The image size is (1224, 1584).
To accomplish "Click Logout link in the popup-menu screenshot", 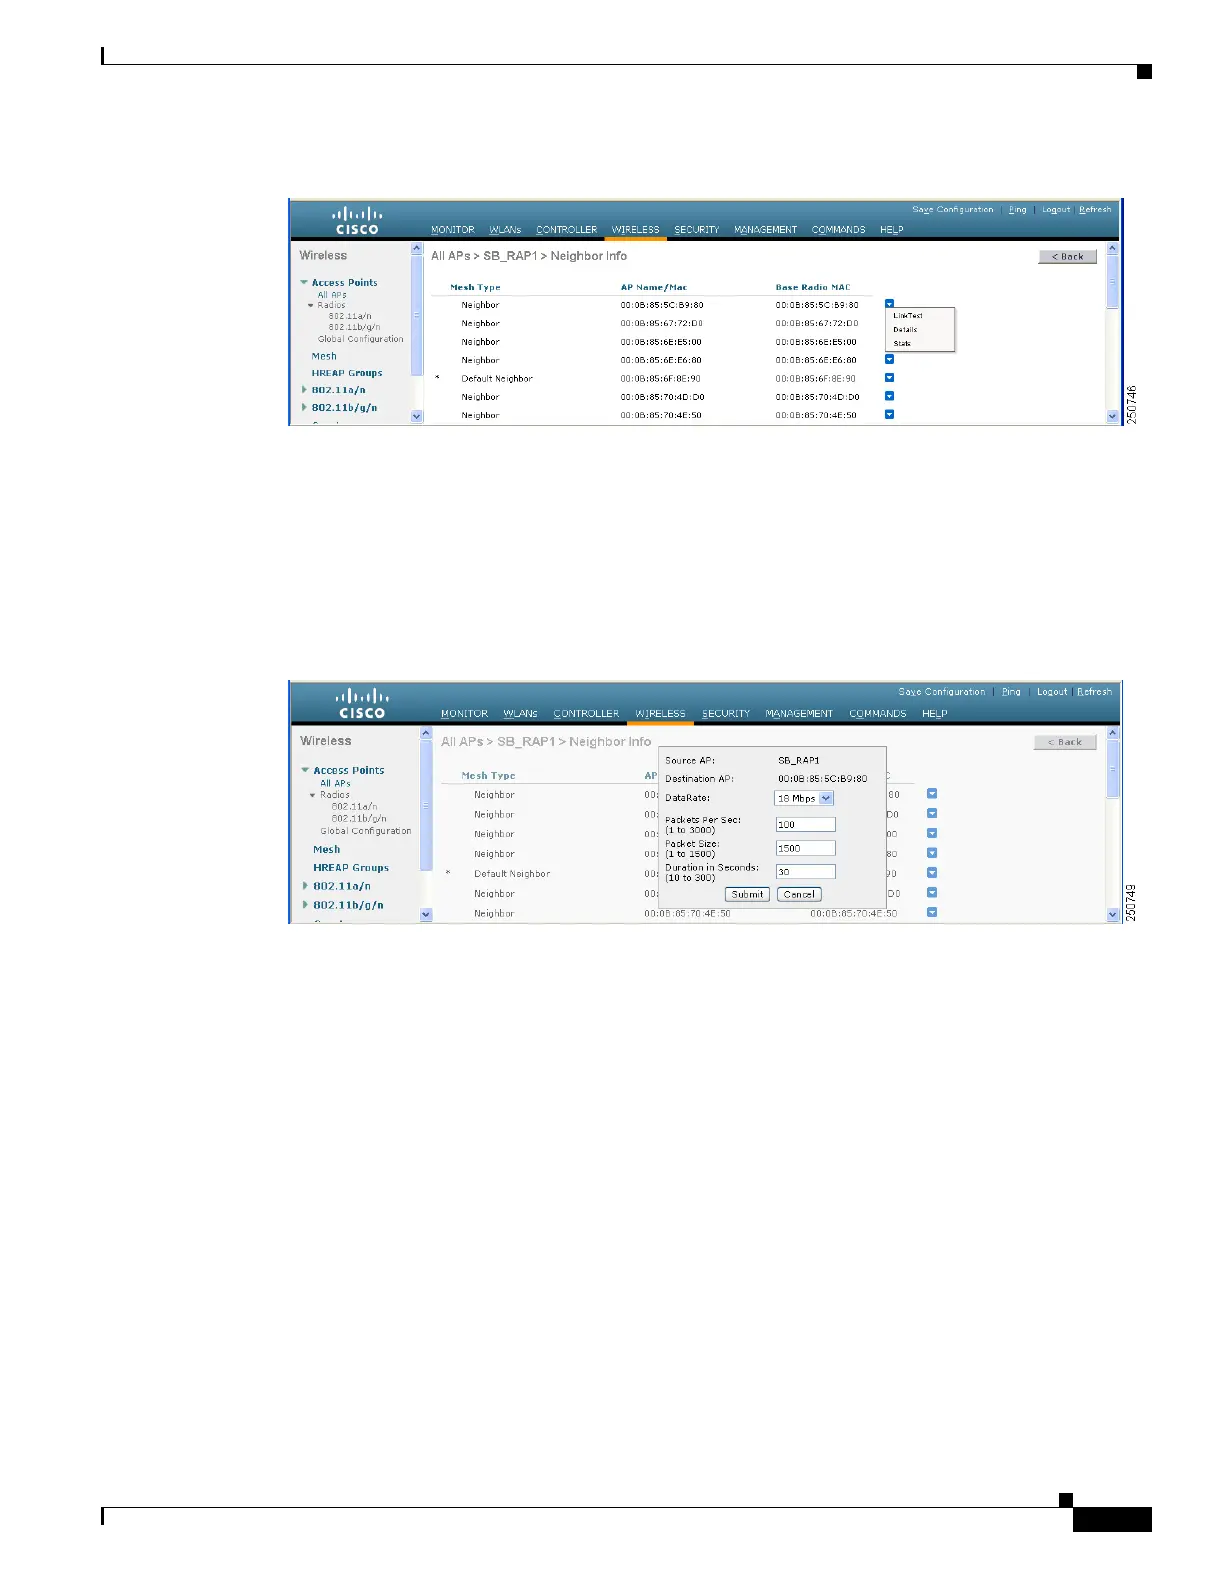I will coord(1056,210).
